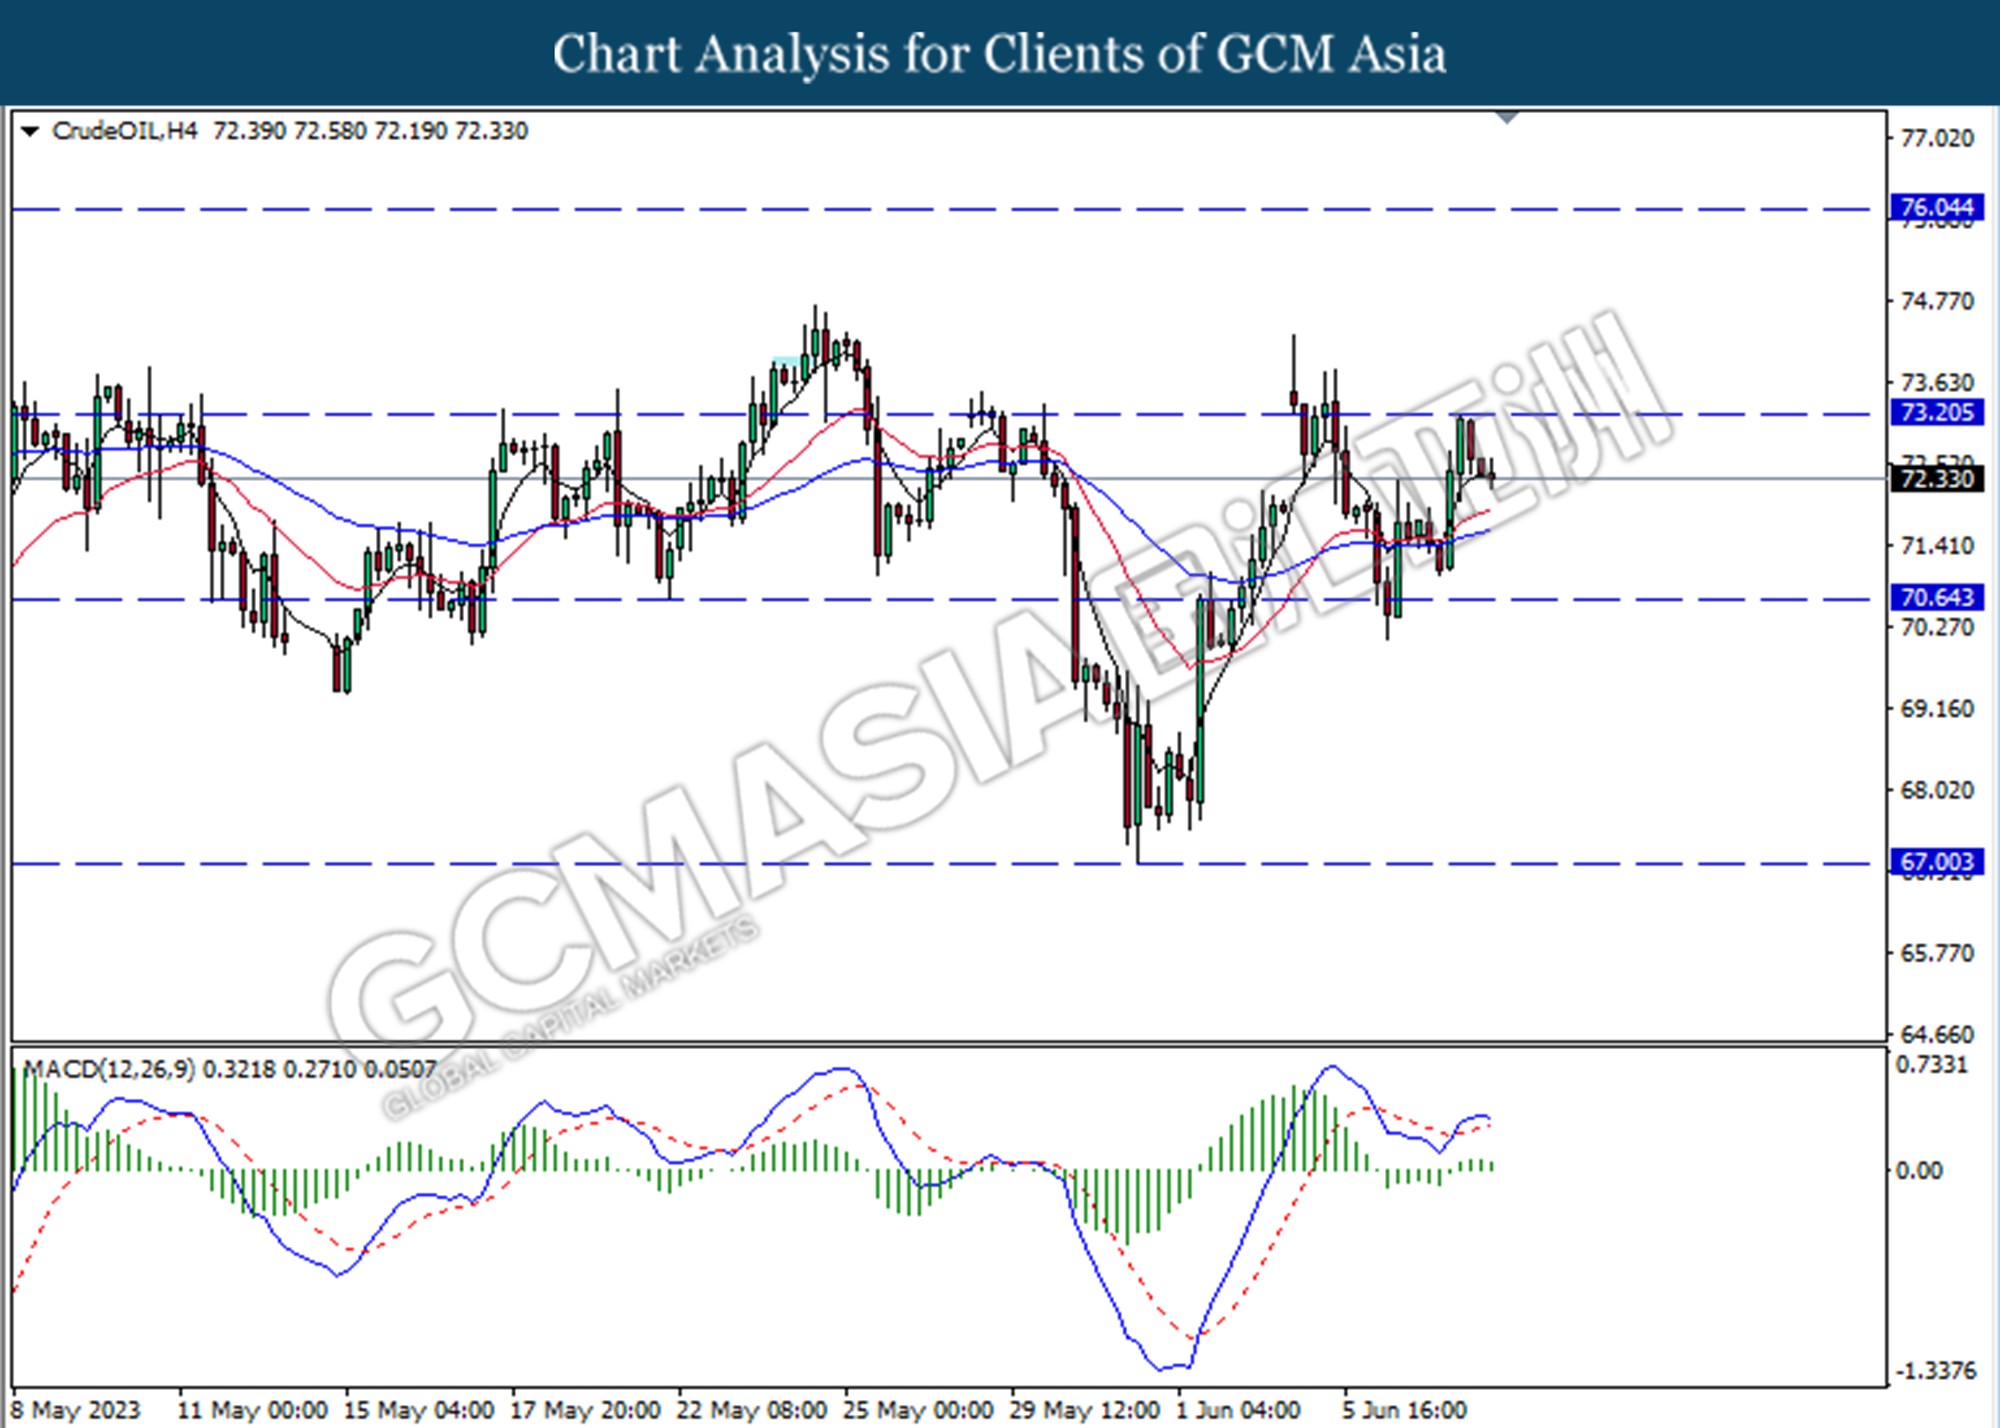Screen dimensions: 2000x1428
Task: Click the 70.270 price scale value
Action: click(1937, 627)
